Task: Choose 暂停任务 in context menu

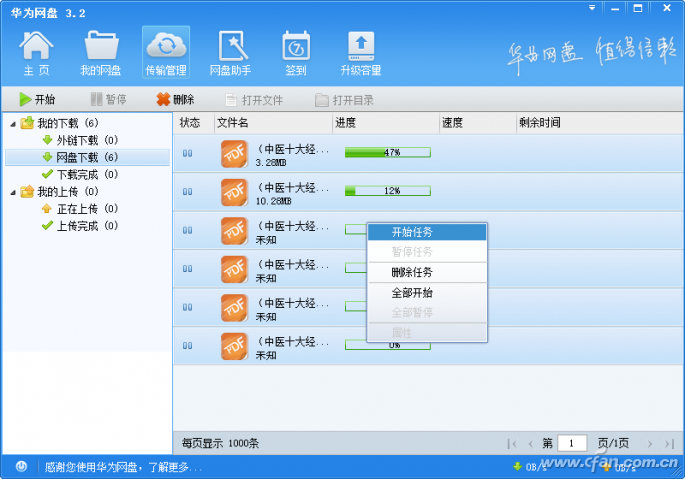Action: click(427, 252)
